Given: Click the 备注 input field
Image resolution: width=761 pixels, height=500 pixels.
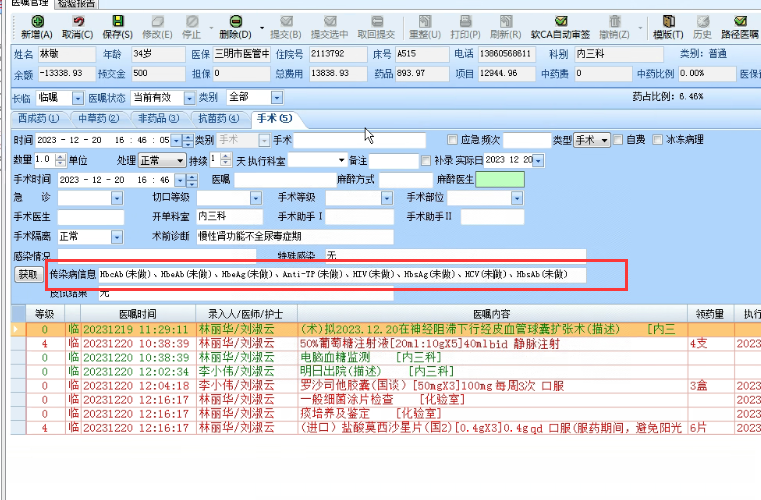Looking at the screenshot, I should [x=394, y=160].
